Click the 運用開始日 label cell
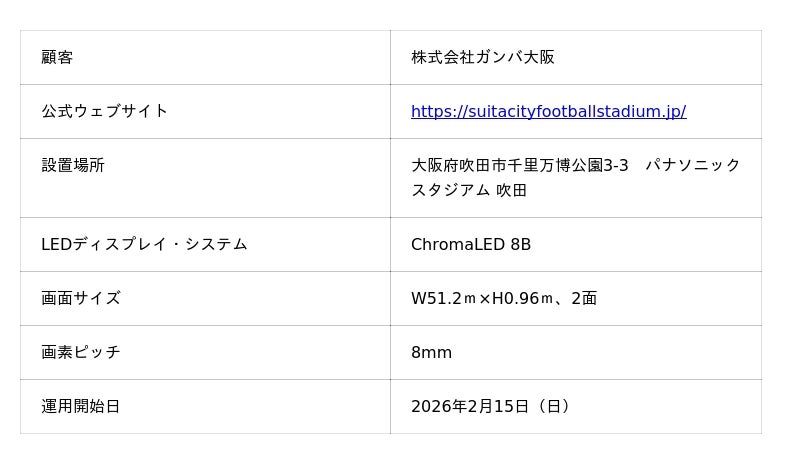 click(81, 406)
